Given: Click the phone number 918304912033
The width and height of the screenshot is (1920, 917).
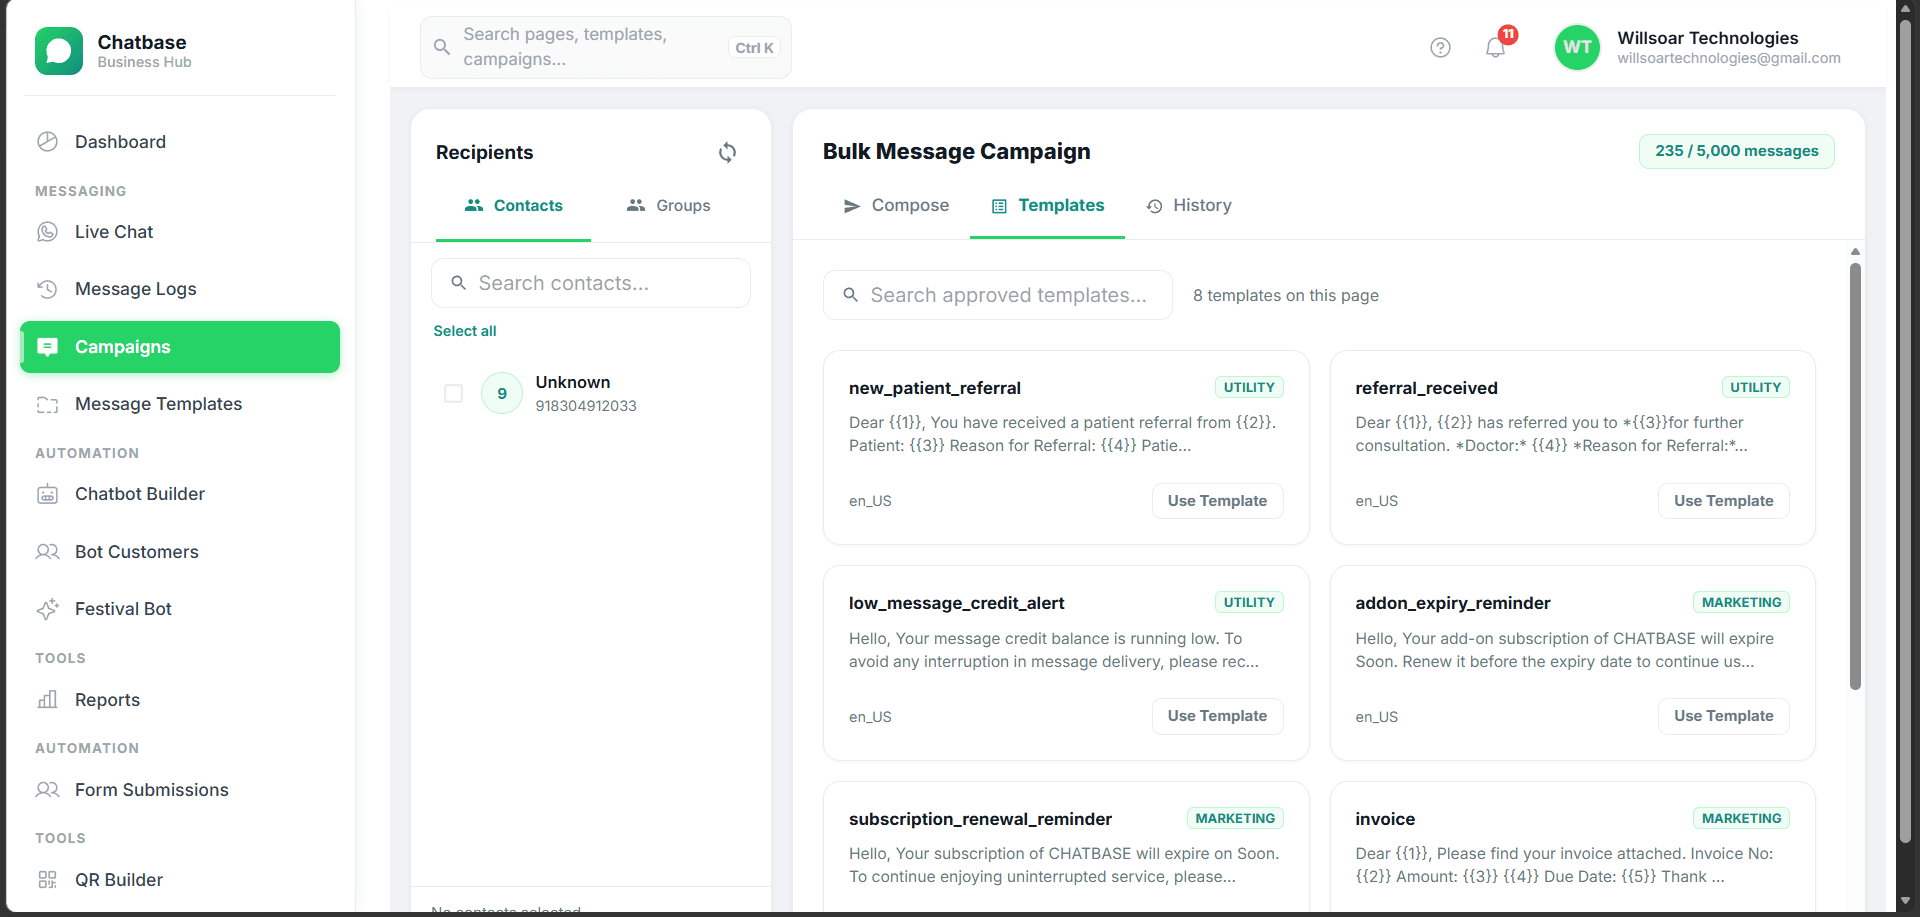Looking at the screenshot, I should (586, 406).
